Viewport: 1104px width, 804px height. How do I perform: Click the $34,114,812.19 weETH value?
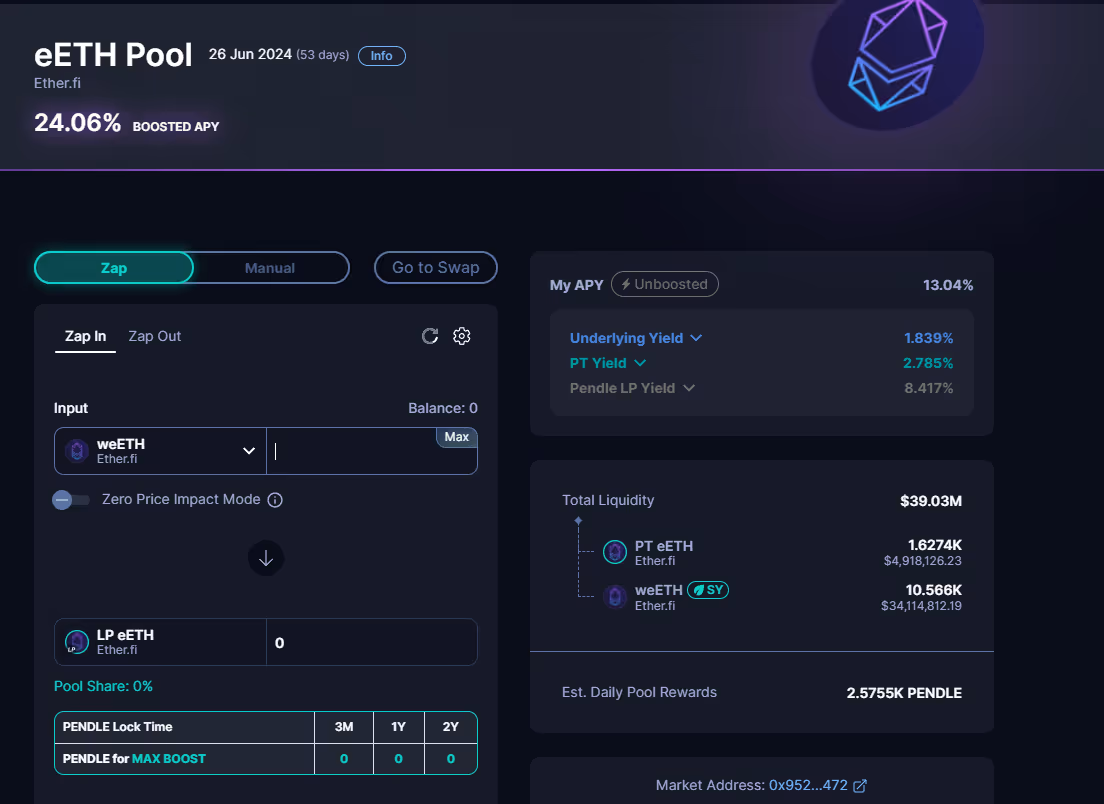click(x=921, y=606)
